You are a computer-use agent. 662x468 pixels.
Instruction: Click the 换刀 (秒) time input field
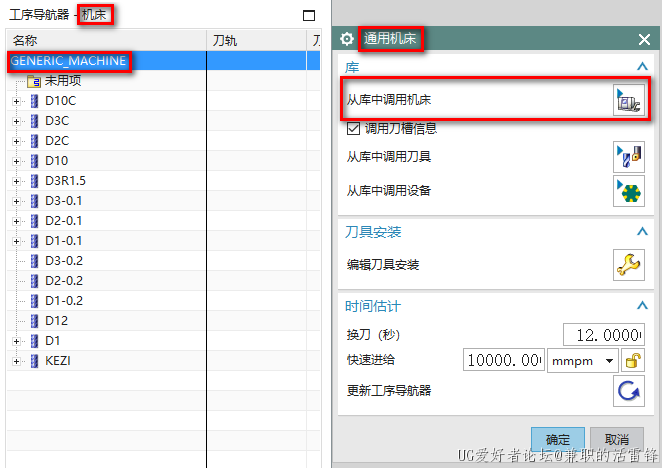[601, 335]
